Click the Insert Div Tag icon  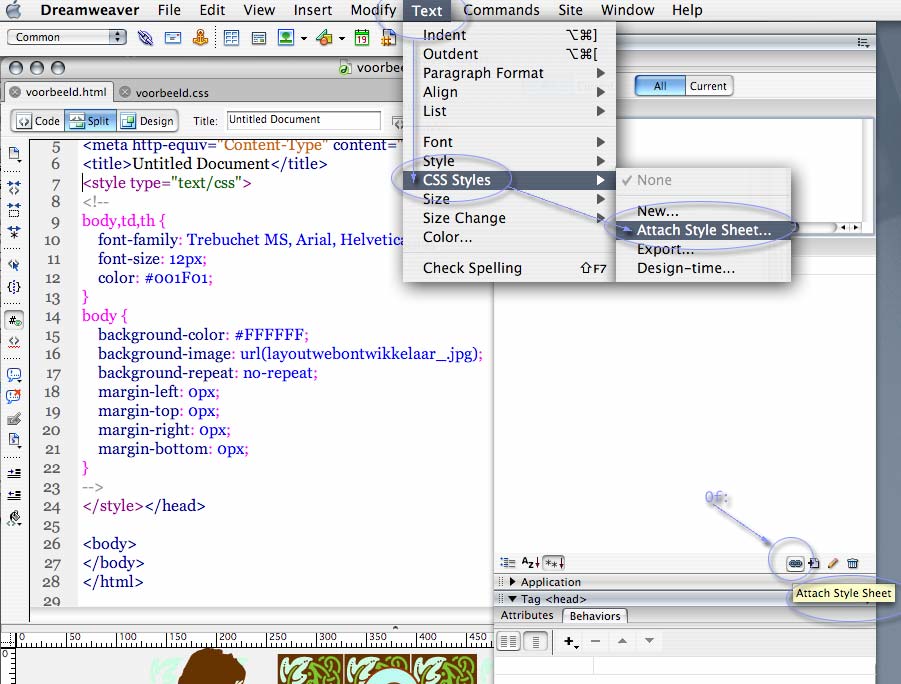coord(259,39)
